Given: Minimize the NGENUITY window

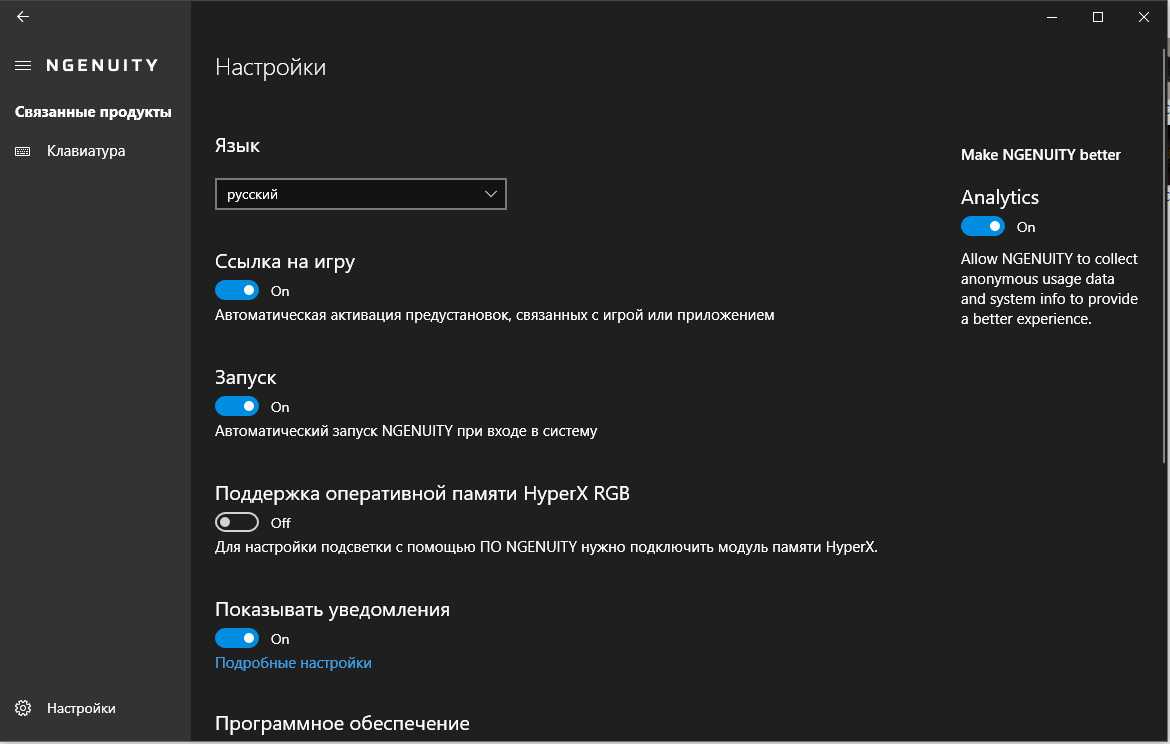Looking at the screenshot, I should point(1052,16).
